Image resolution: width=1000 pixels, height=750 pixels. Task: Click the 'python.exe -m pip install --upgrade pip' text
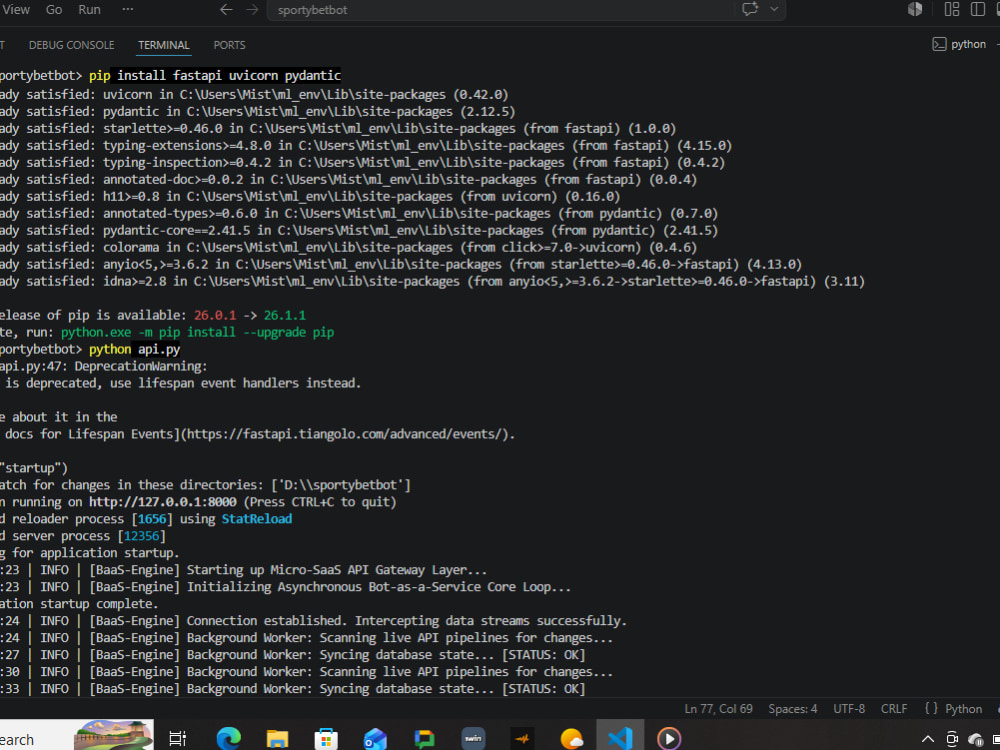[198, 332]
